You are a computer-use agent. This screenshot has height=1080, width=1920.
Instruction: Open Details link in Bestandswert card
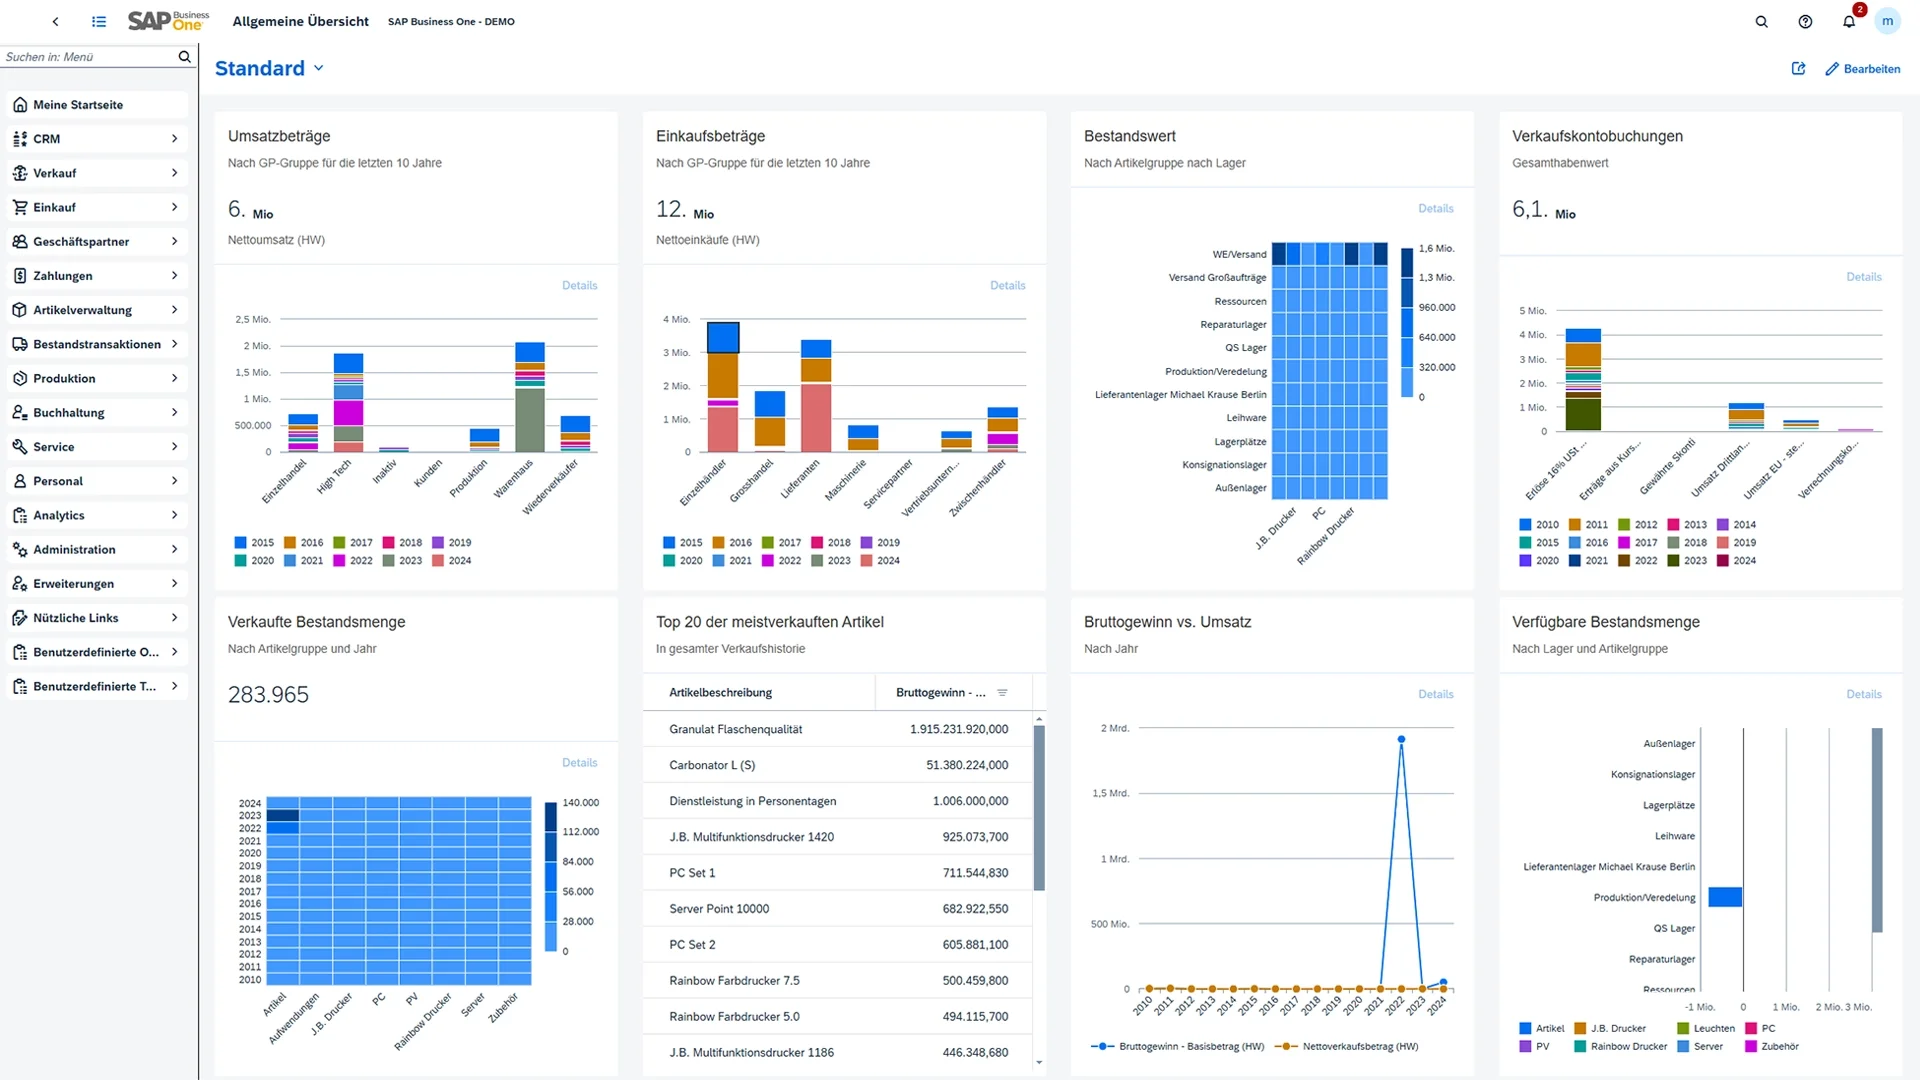pyautogui.click(x=1435, y=208)
